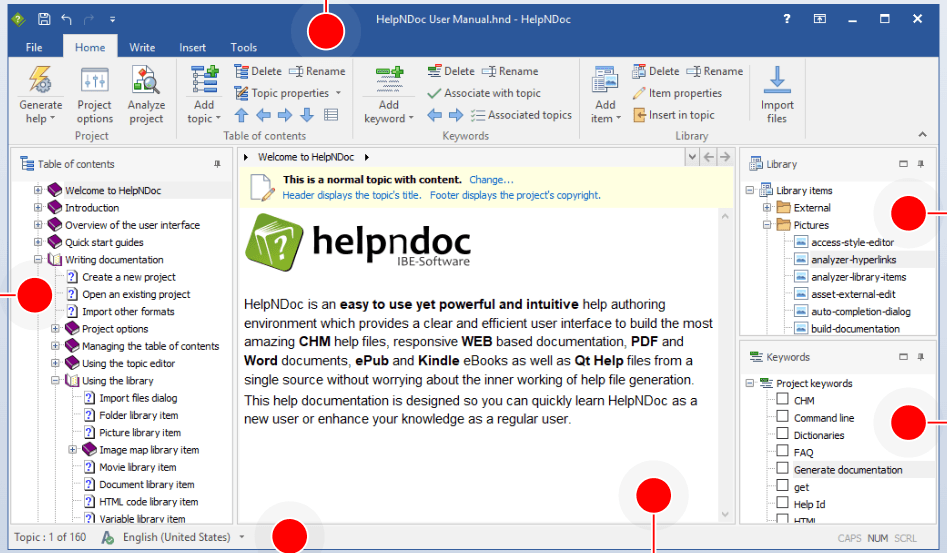Image resolution: width=947 pixels, height=553 pixels.
Task: Switch to the Write ribbon tab
Action: point(142,47)
